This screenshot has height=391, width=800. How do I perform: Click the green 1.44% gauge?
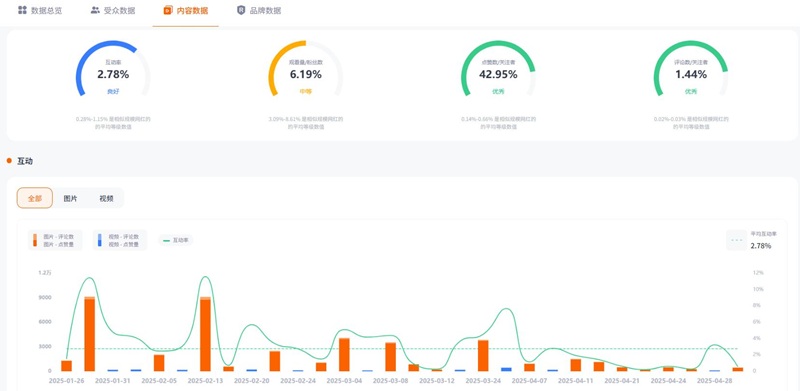pyautogui.click(x=691, y=68)
